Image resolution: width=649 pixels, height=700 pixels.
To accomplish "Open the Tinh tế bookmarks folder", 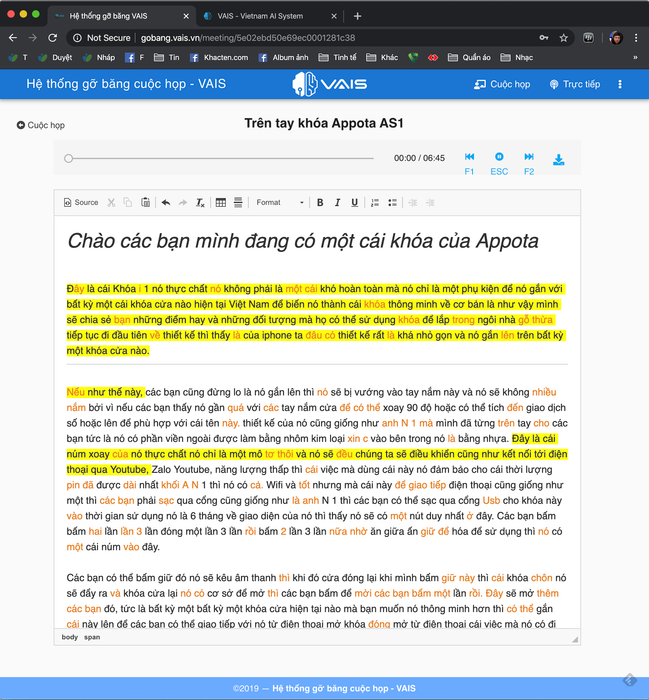I will click(337, 58).
